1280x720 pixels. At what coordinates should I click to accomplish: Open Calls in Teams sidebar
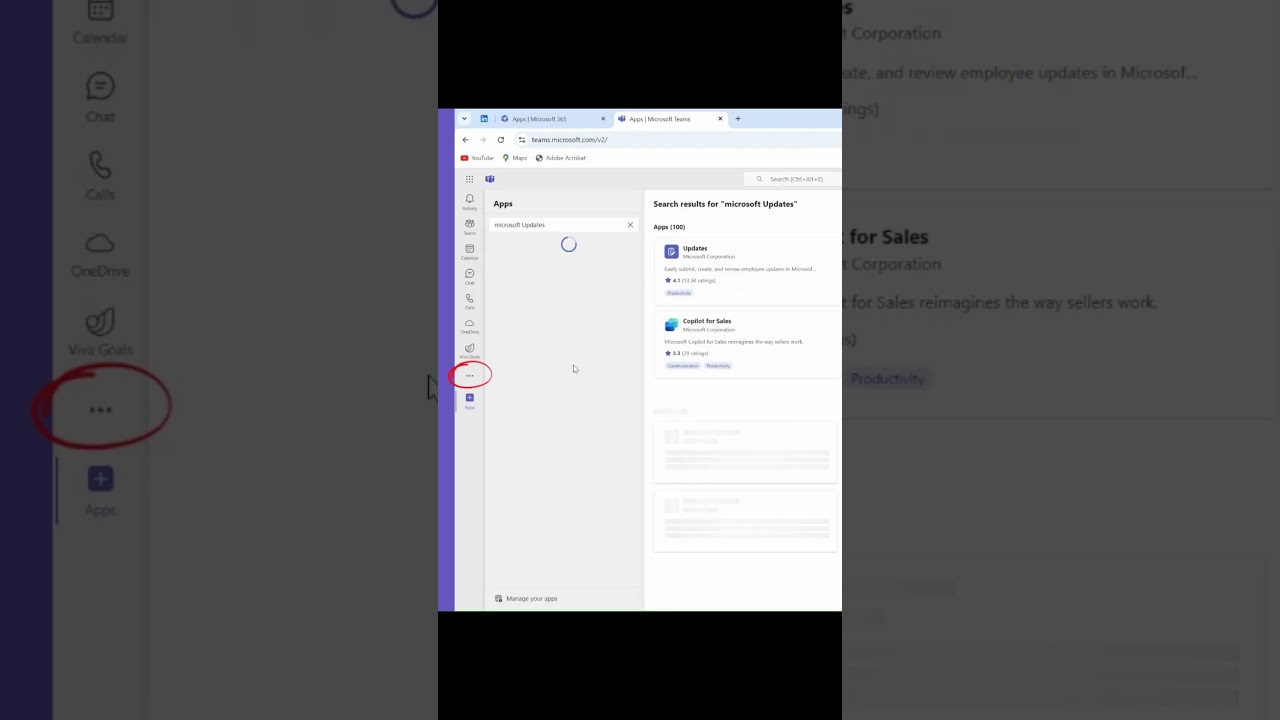pos(469,300)
